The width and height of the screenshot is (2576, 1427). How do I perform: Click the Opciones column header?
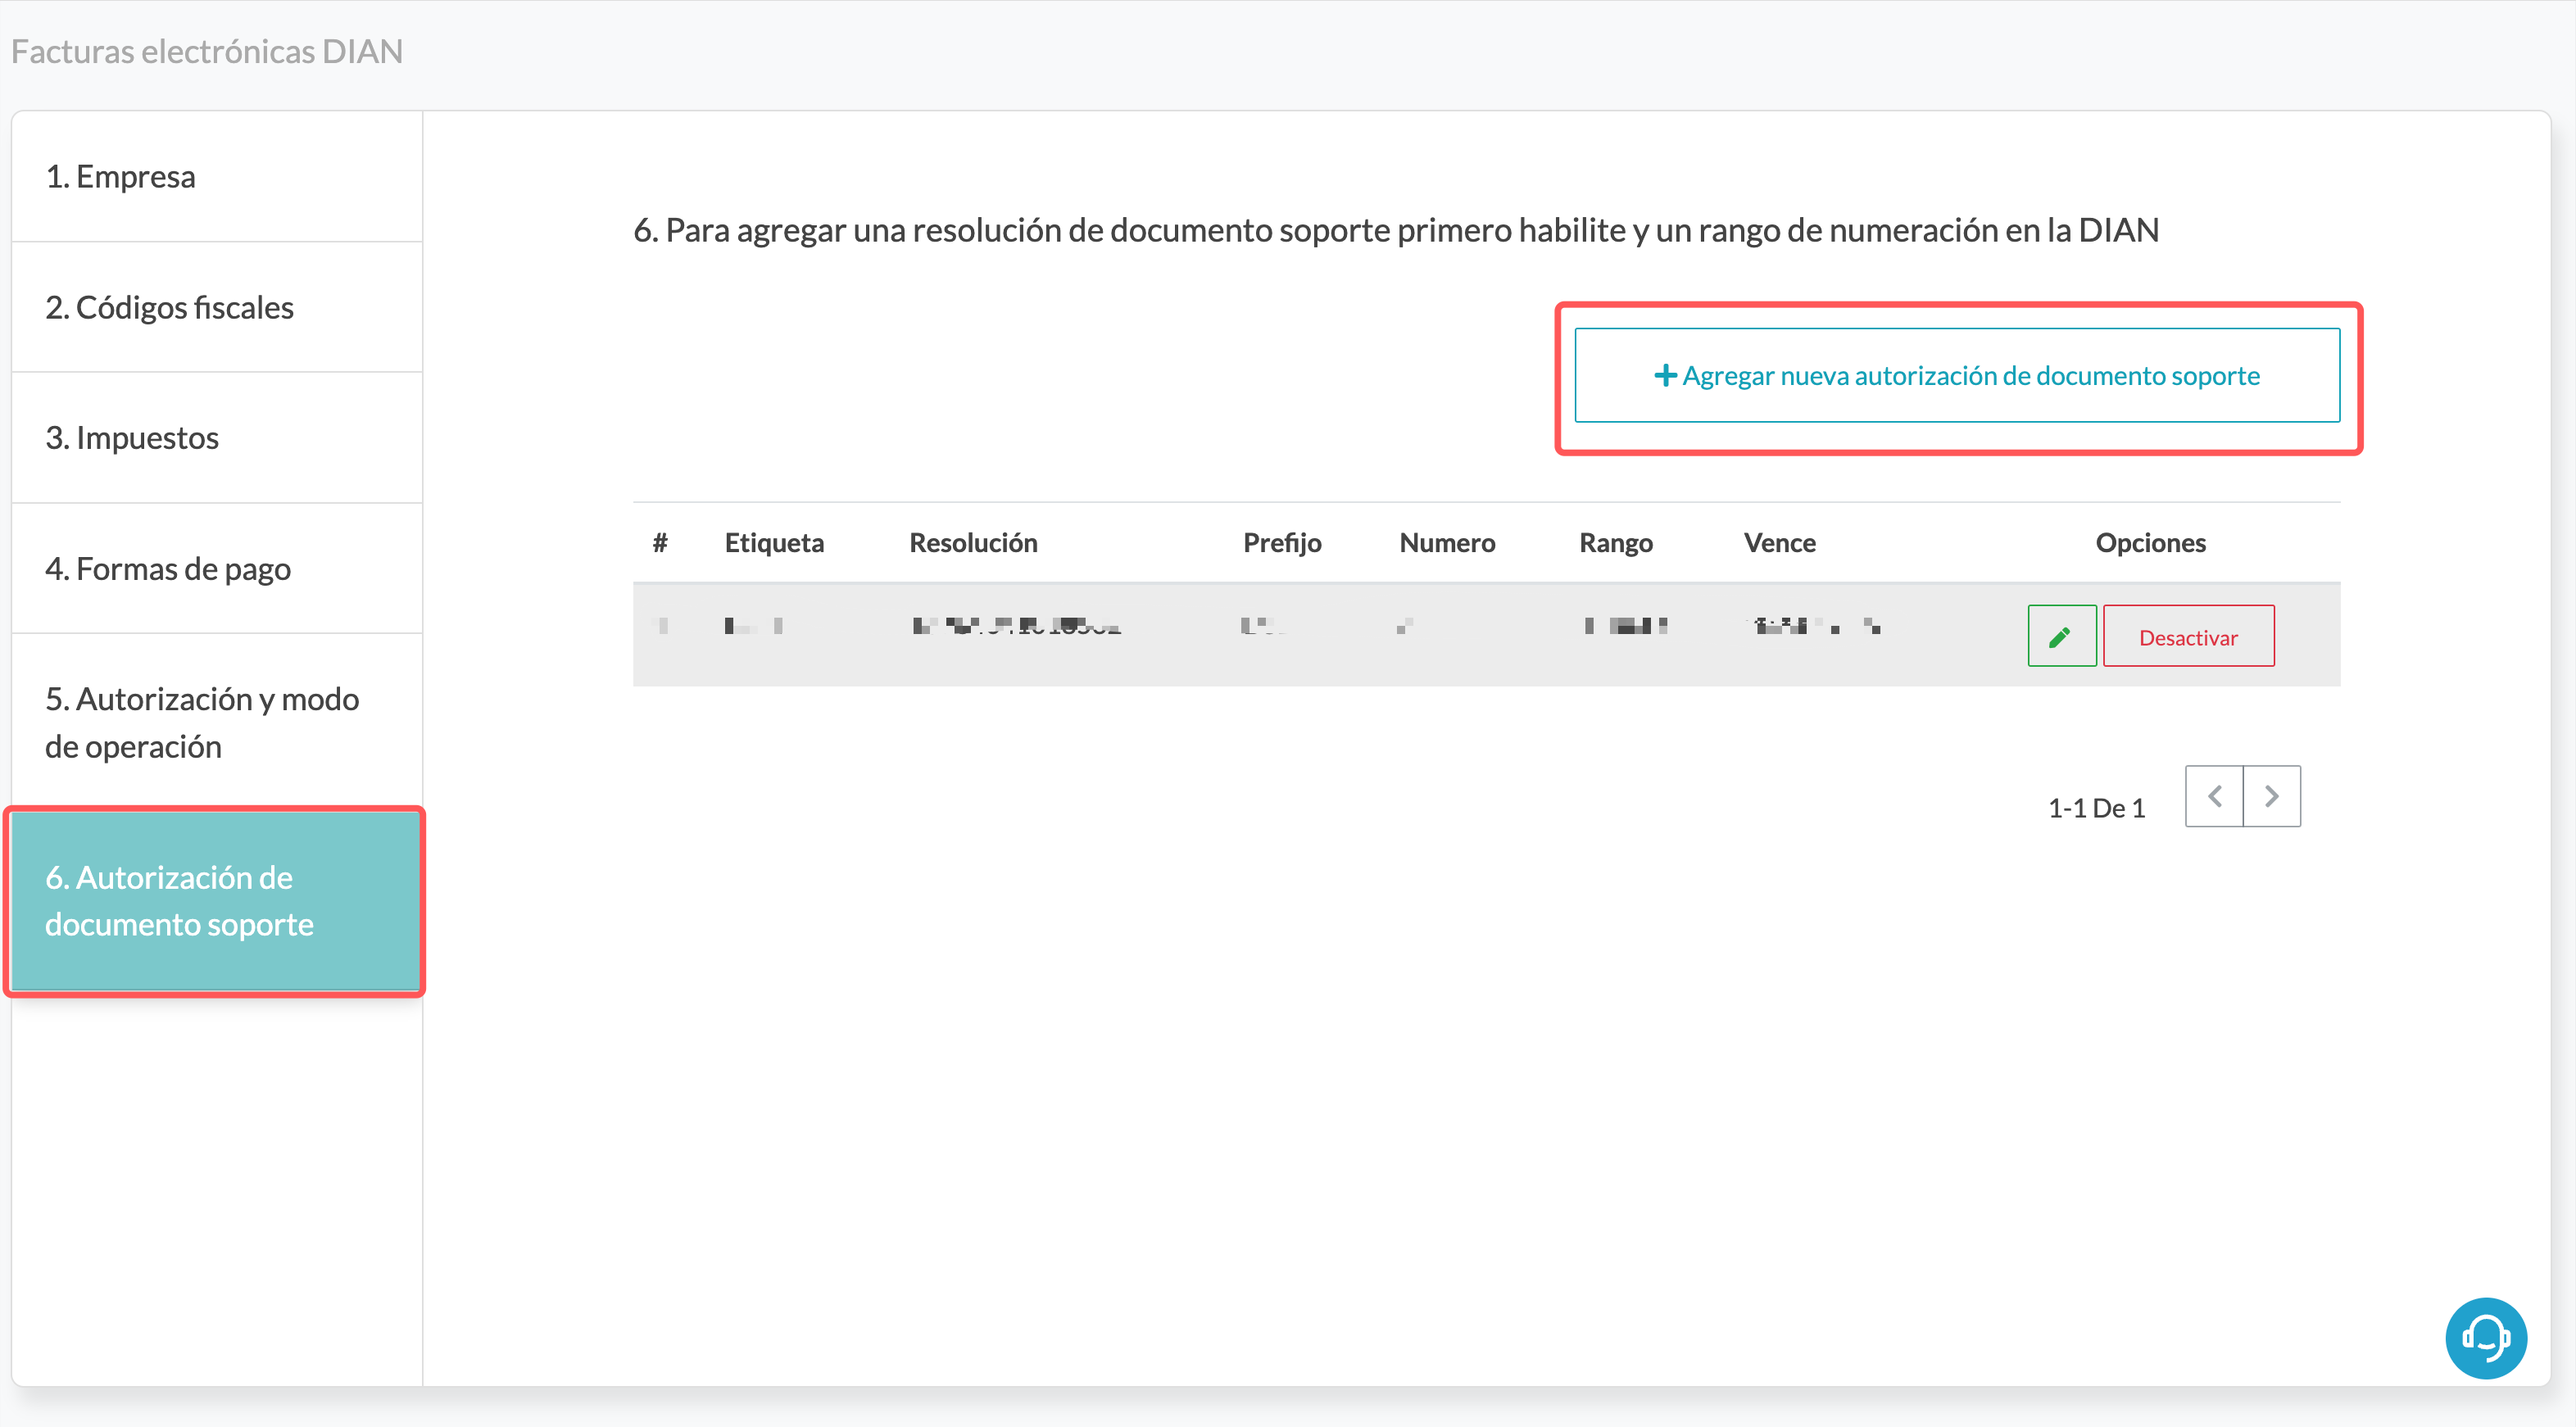(2150, 542)
